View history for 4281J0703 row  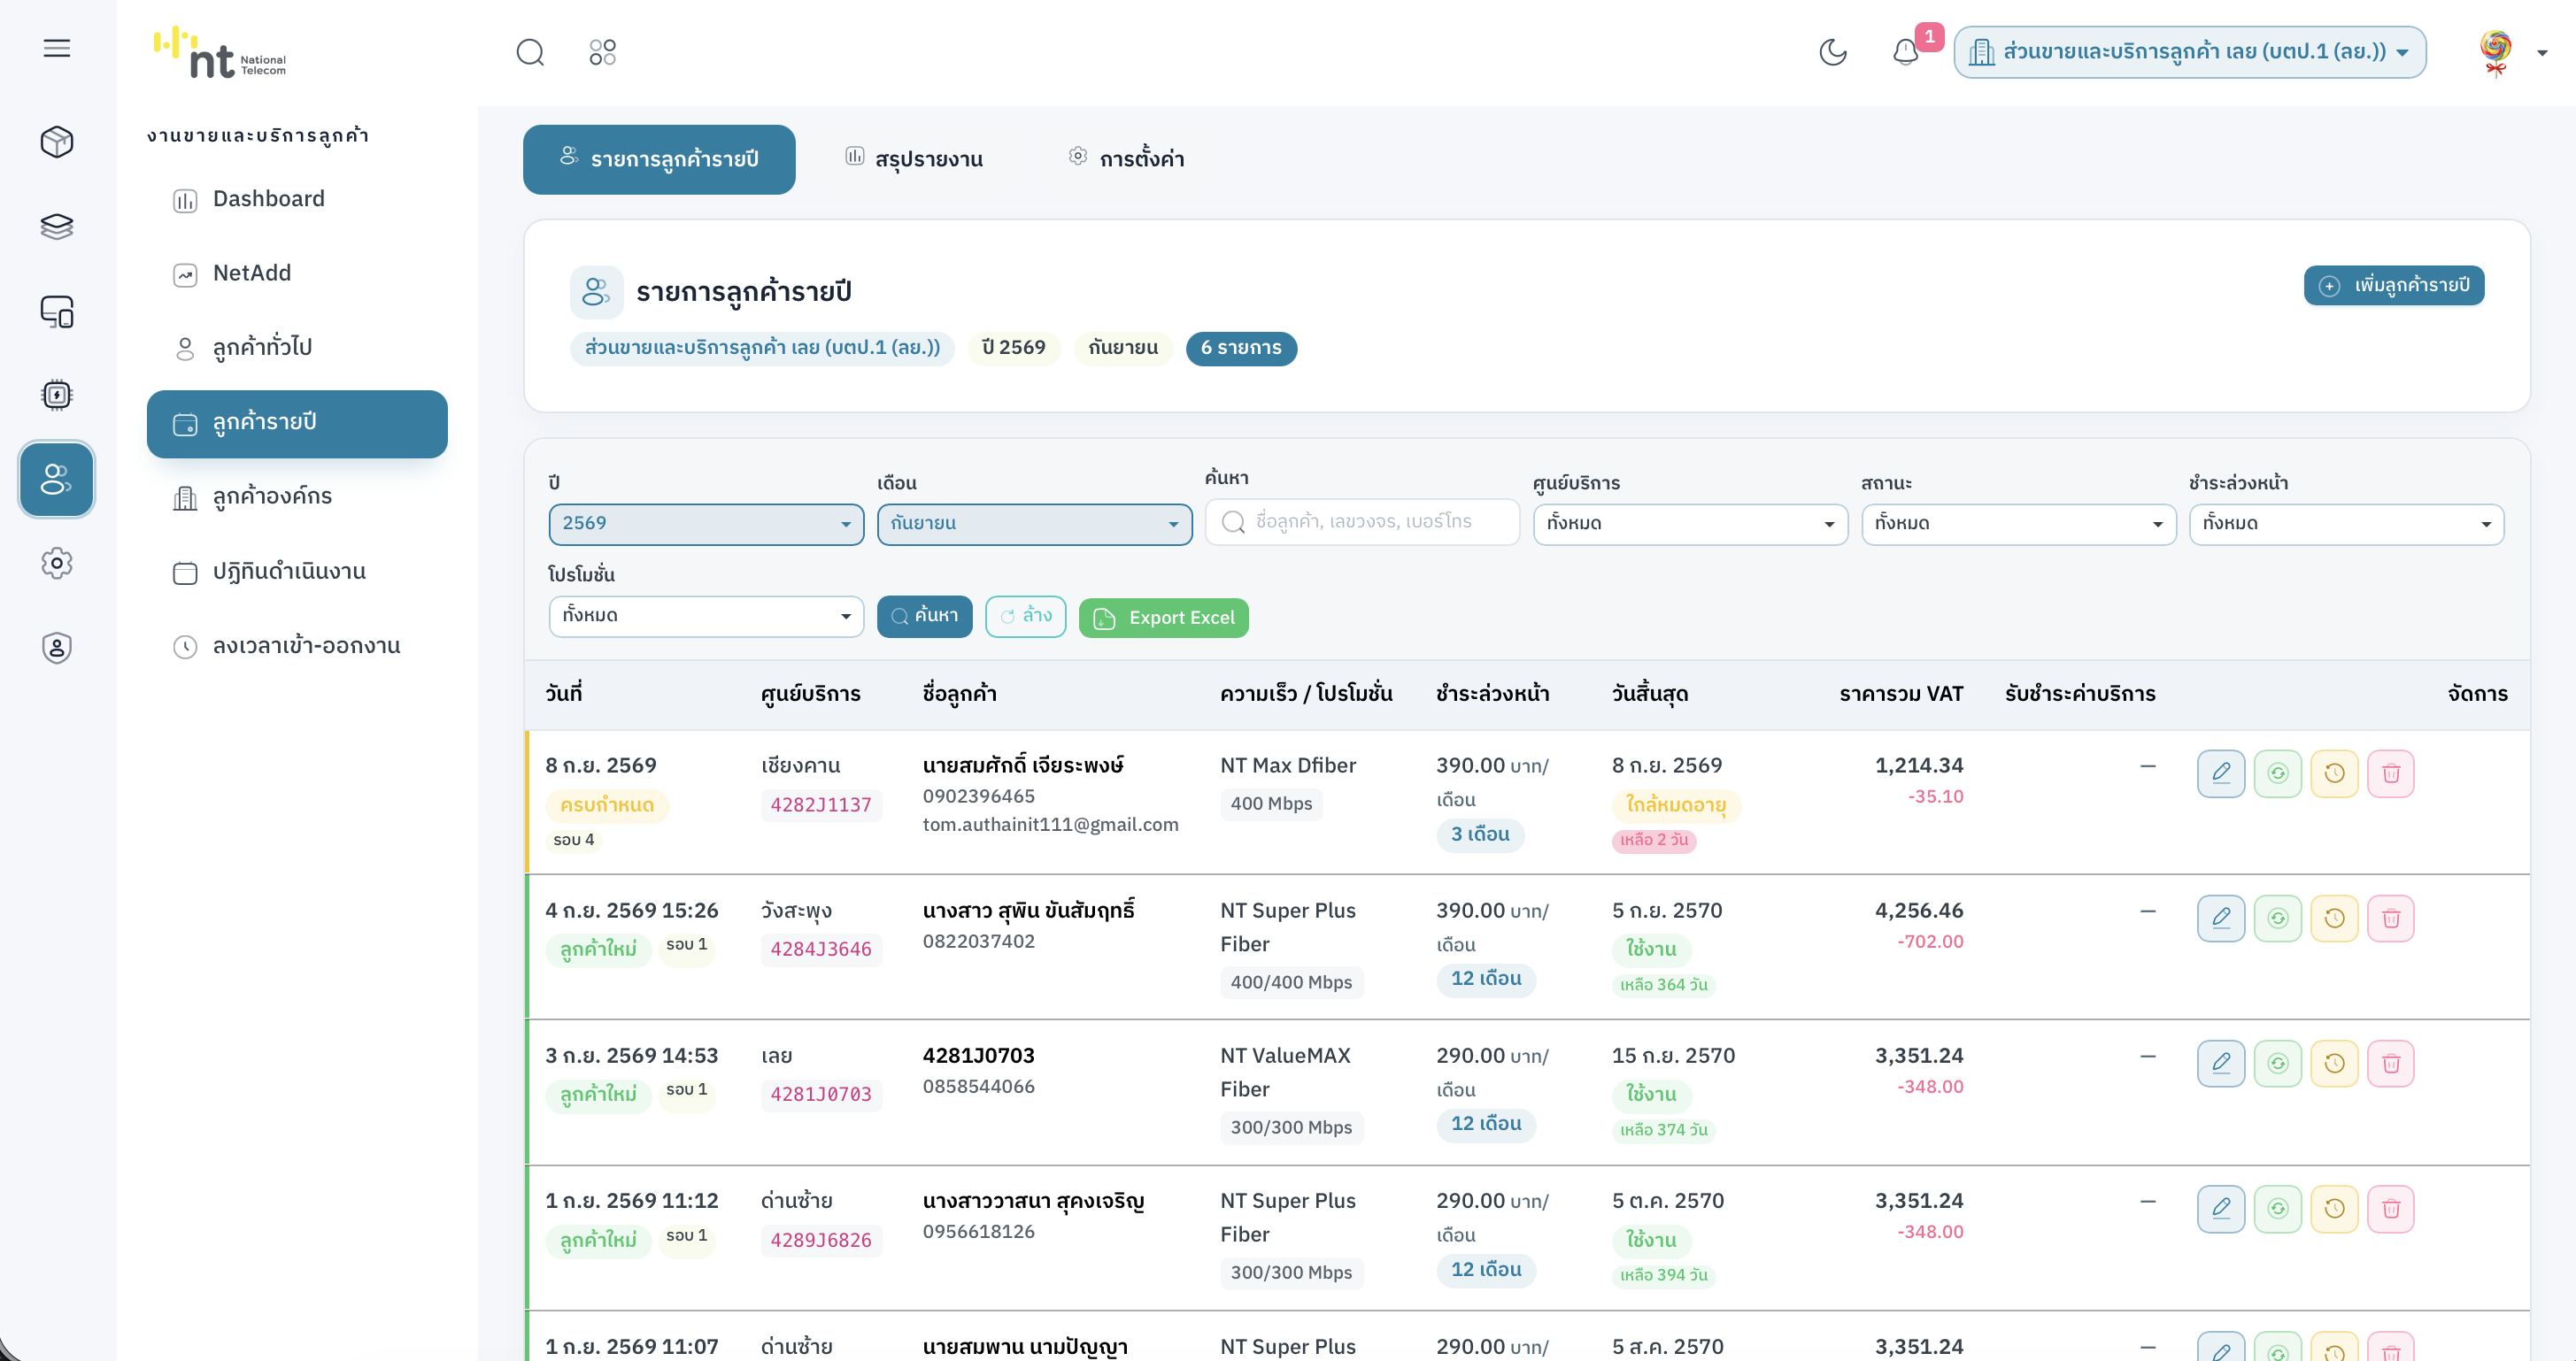[2335, 1063]
